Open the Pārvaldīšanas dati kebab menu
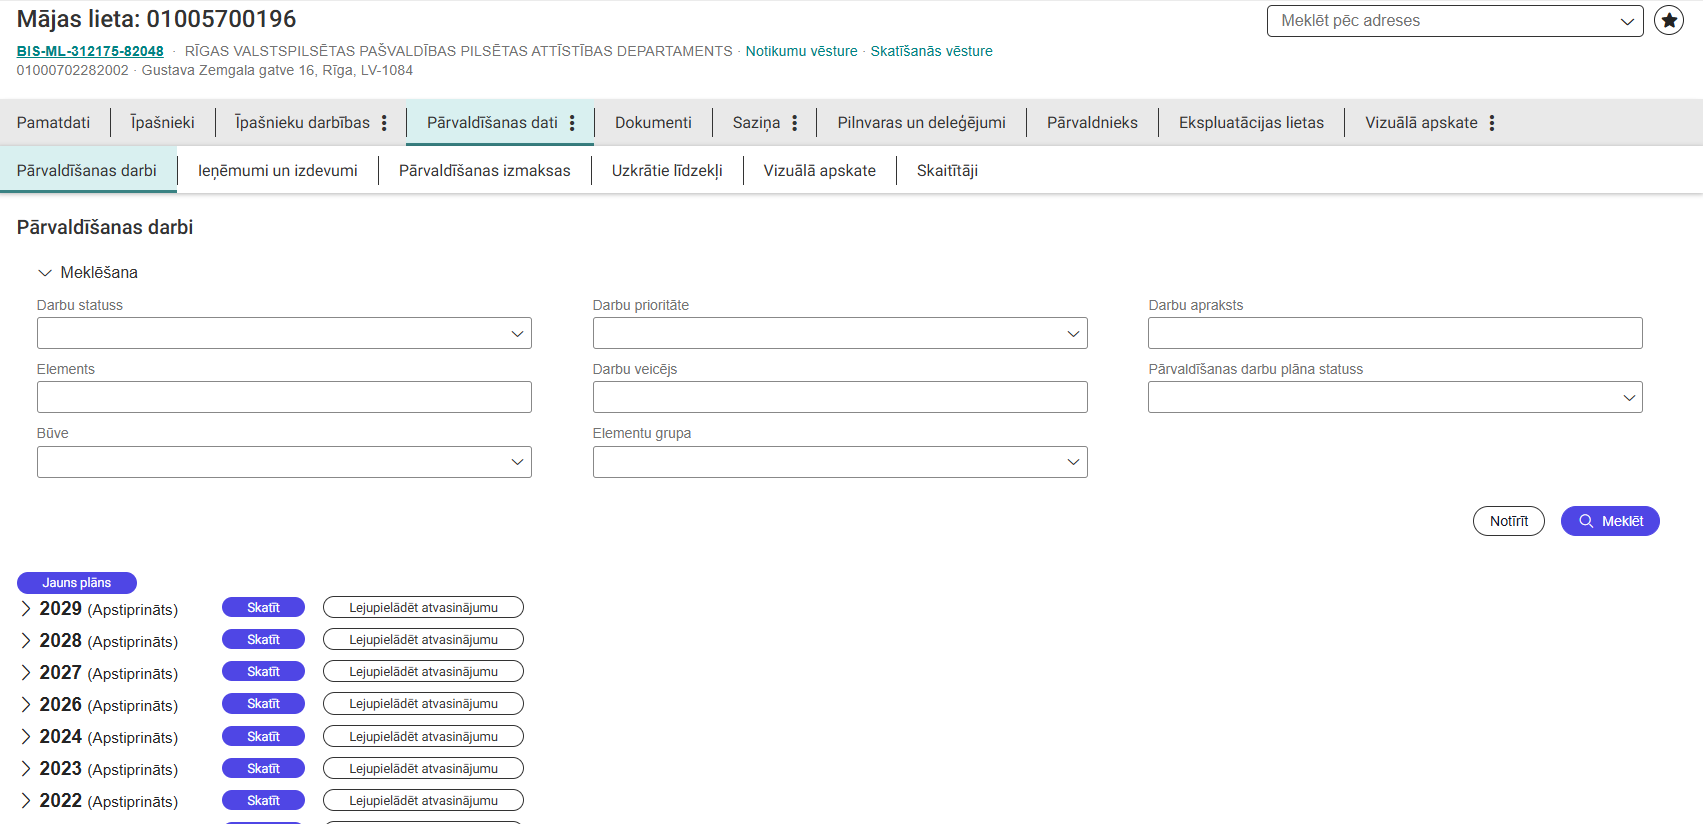The width and height of the screenshot is (1703, 824). click(572, 123)
